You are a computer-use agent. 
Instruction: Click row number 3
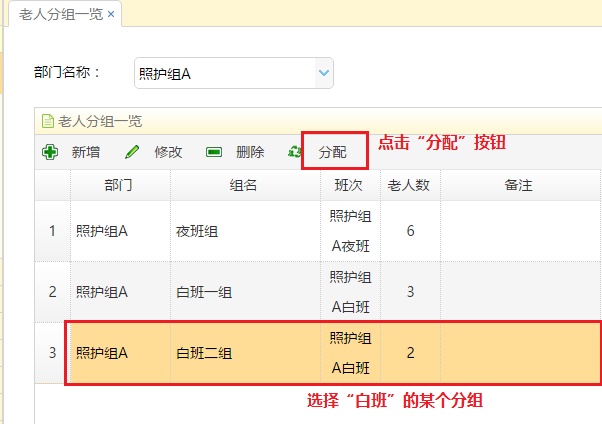coord(52,353)
